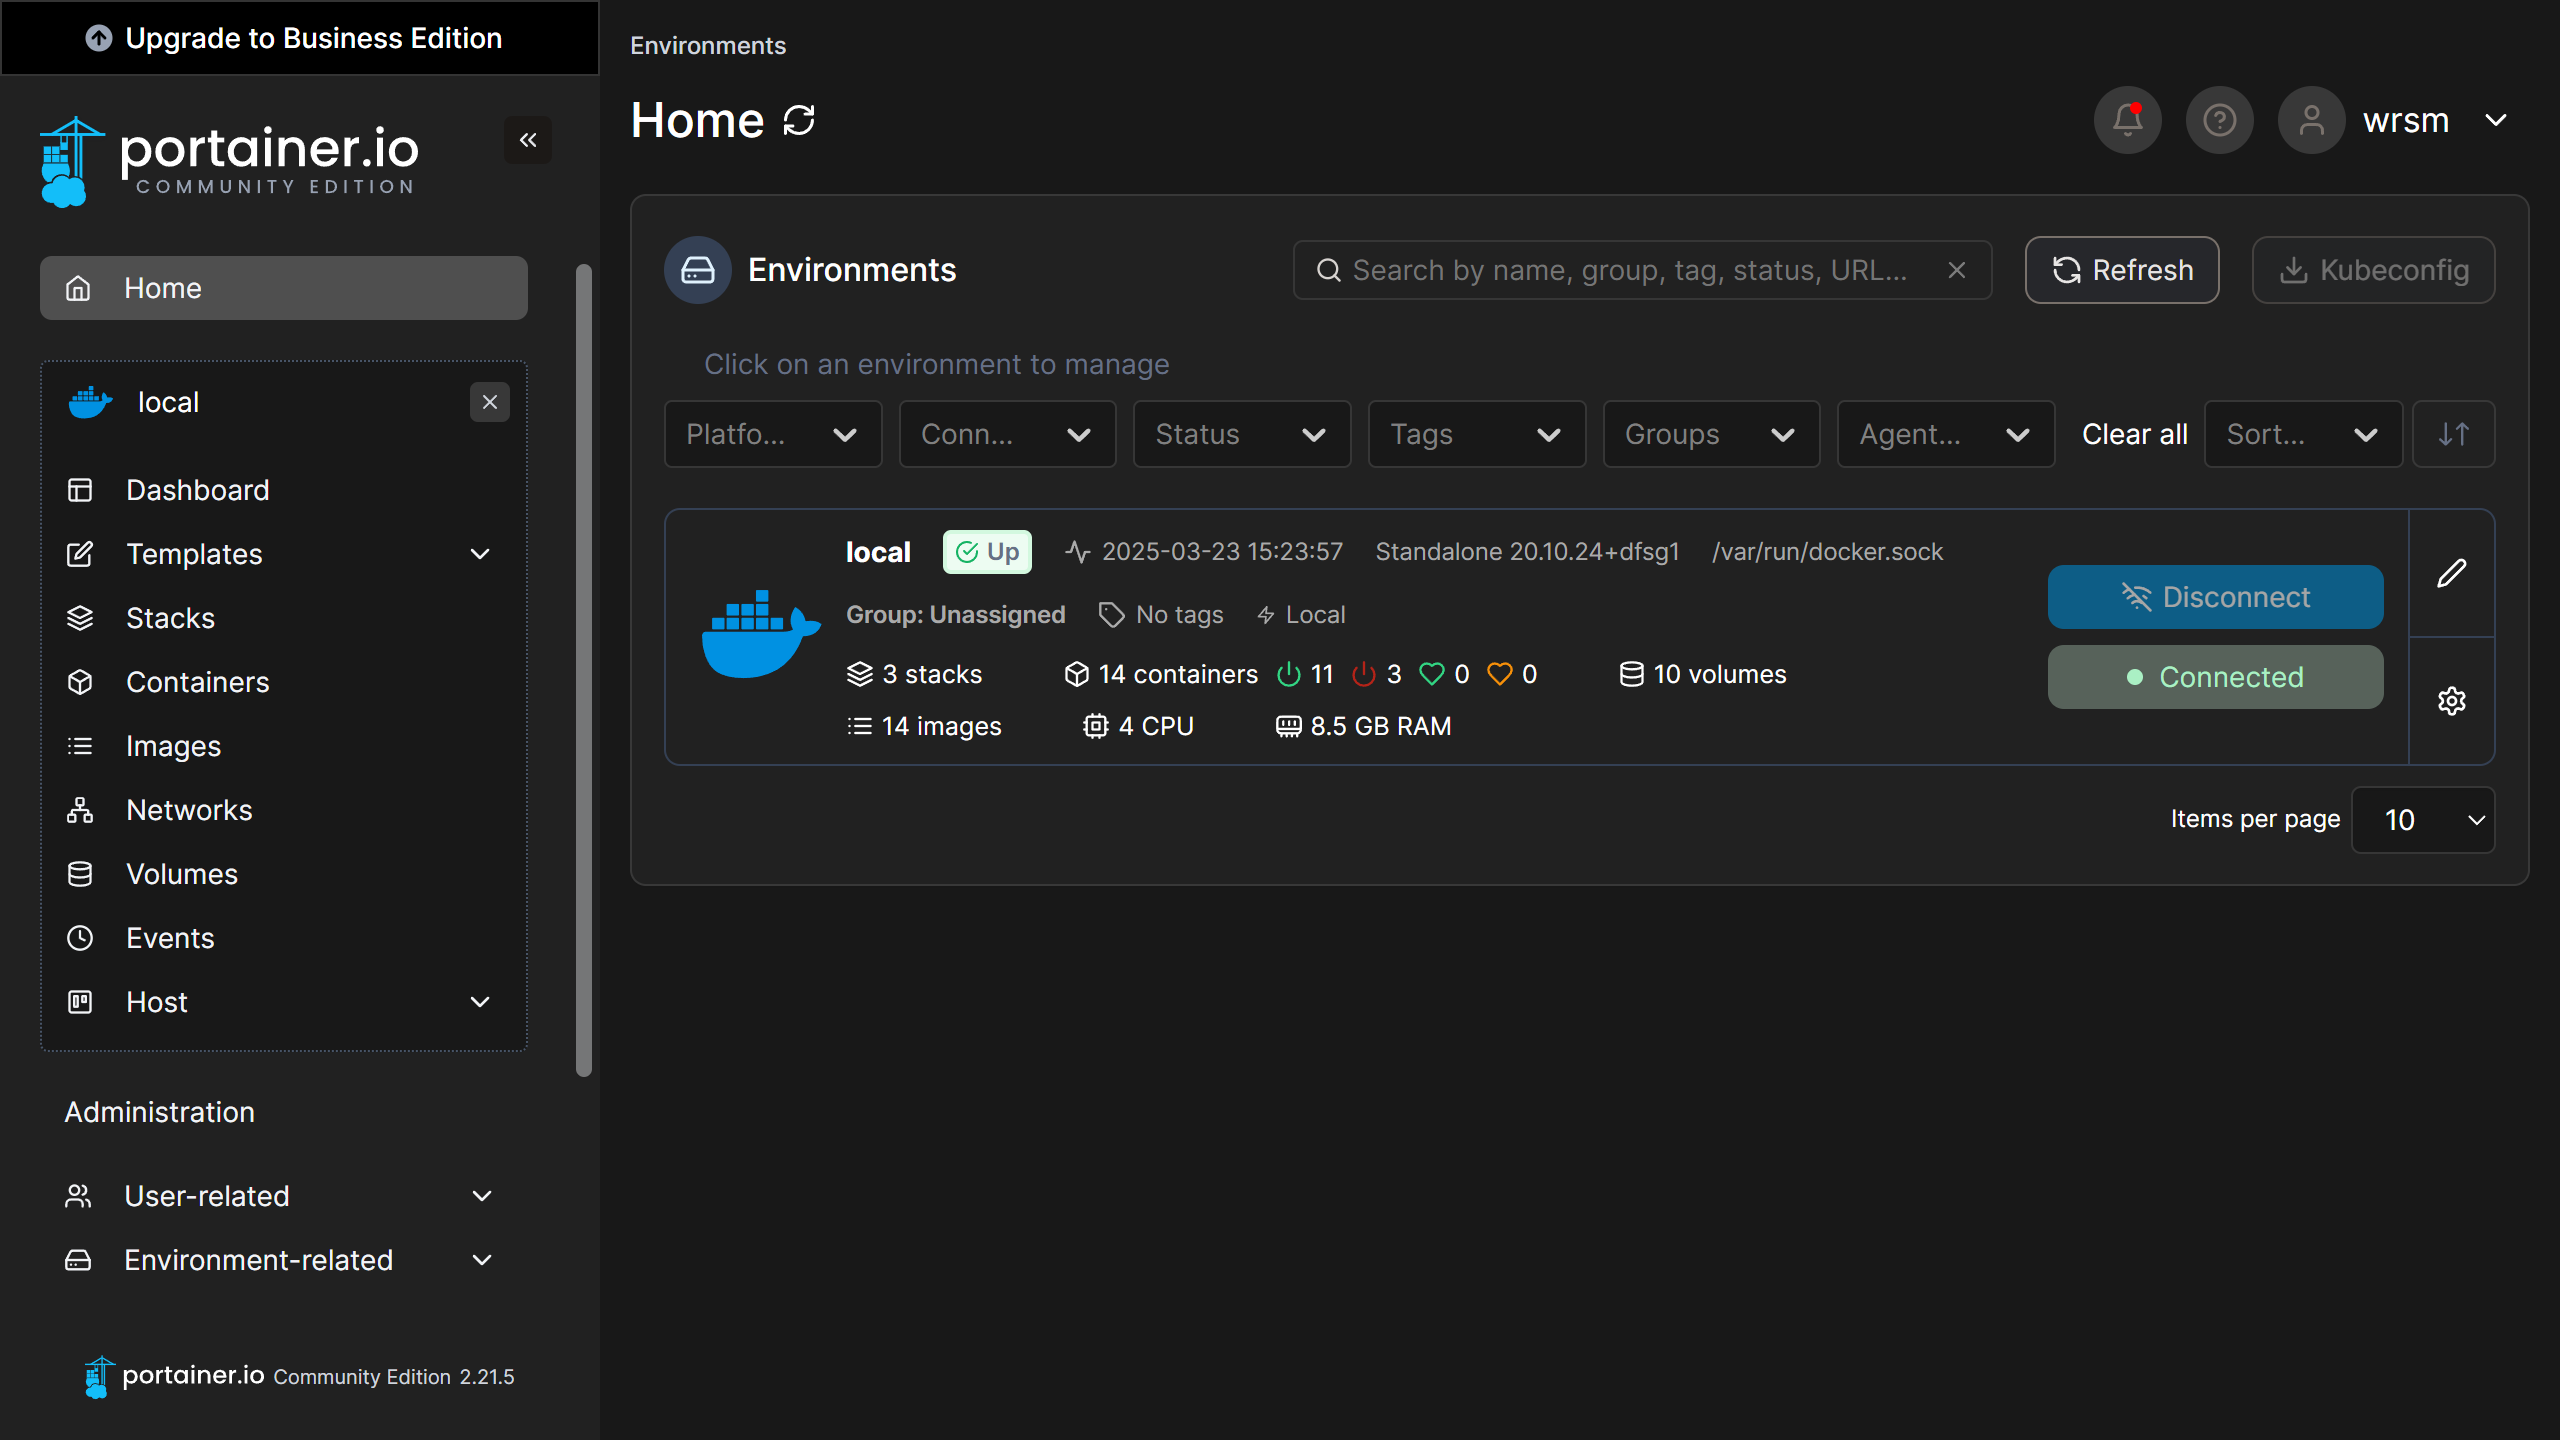2560x1440 pixels.
Task: Click the Environments breadcrumb
Action: tap(708, 46)
